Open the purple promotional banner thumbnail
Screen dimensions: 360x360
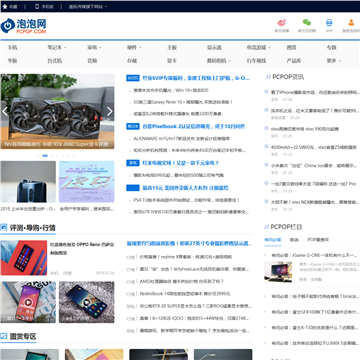pyautogui.click(x=87, y=182)
